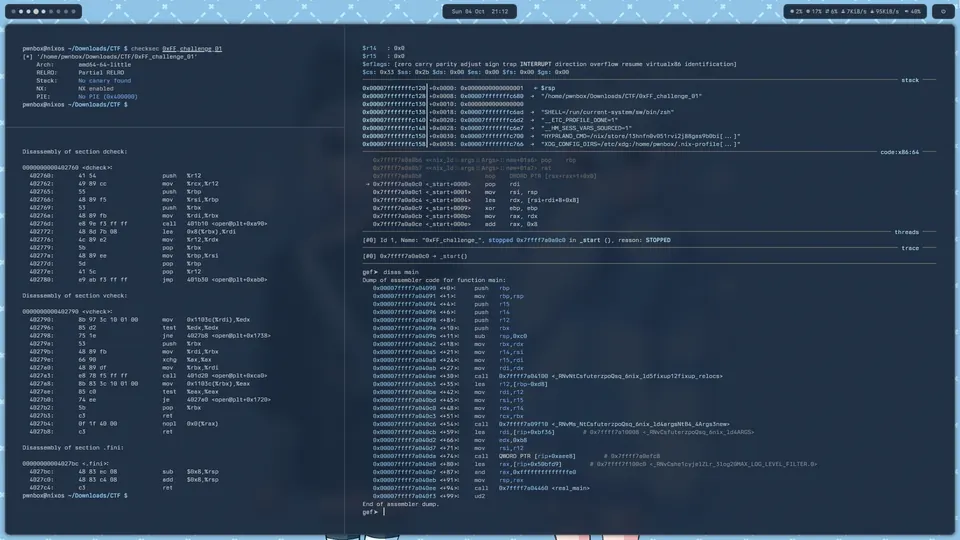Click the 2% CPU usage indicator

point(796,12)
